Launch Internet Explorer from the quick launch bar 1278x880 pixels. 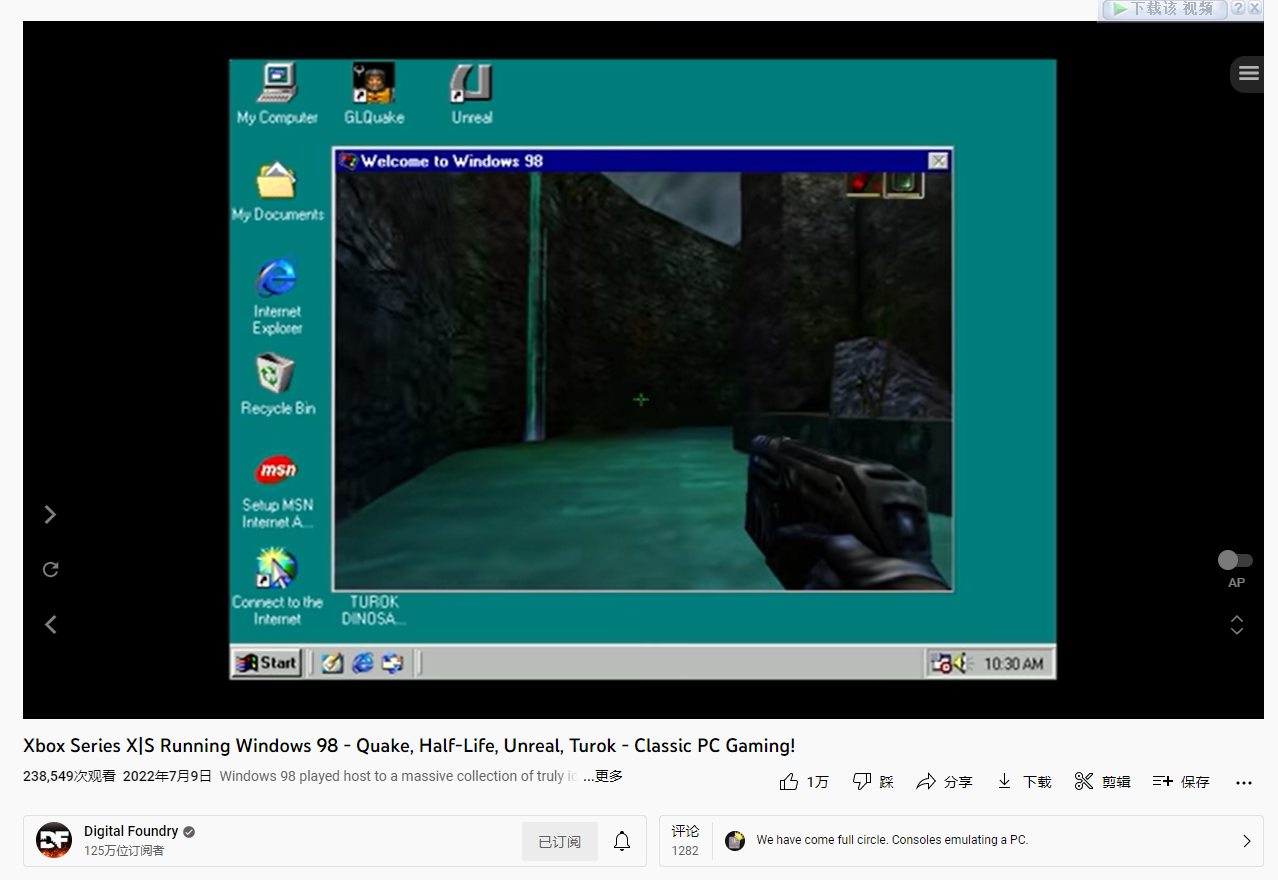(x=362, y=663)
